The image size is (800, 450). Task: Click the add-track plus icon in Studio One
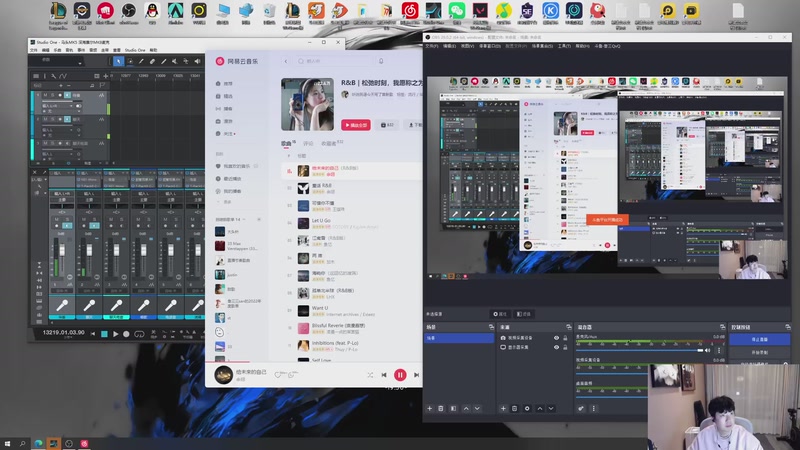click(x=105, y=76)
